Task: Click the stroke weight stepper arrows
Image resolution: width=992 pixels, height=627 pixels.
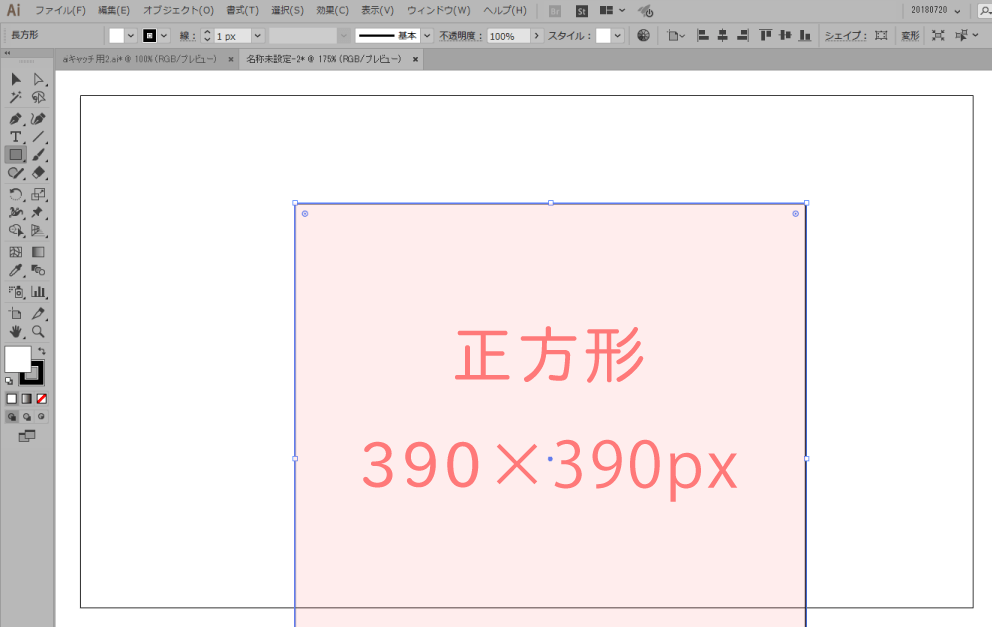Action: pyautogui.click(x=207, y=36)
